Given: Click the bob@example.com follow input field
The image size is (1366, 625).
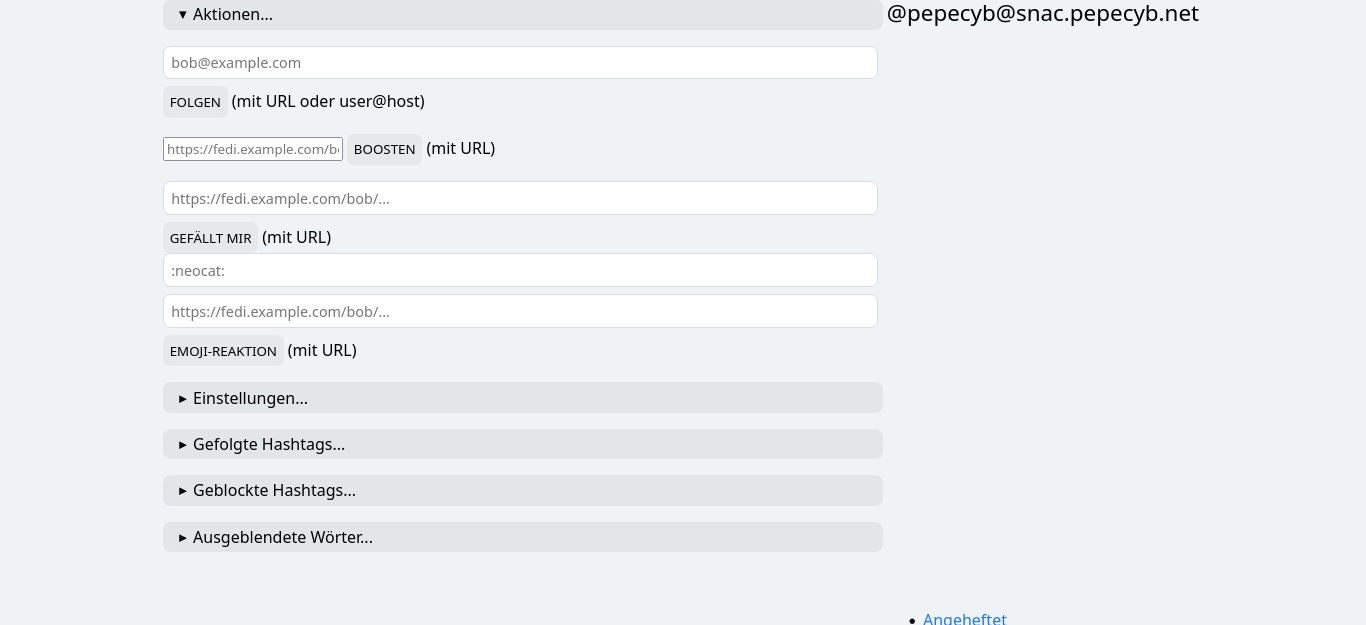Looking at the screenshot, I should (520, 62).
